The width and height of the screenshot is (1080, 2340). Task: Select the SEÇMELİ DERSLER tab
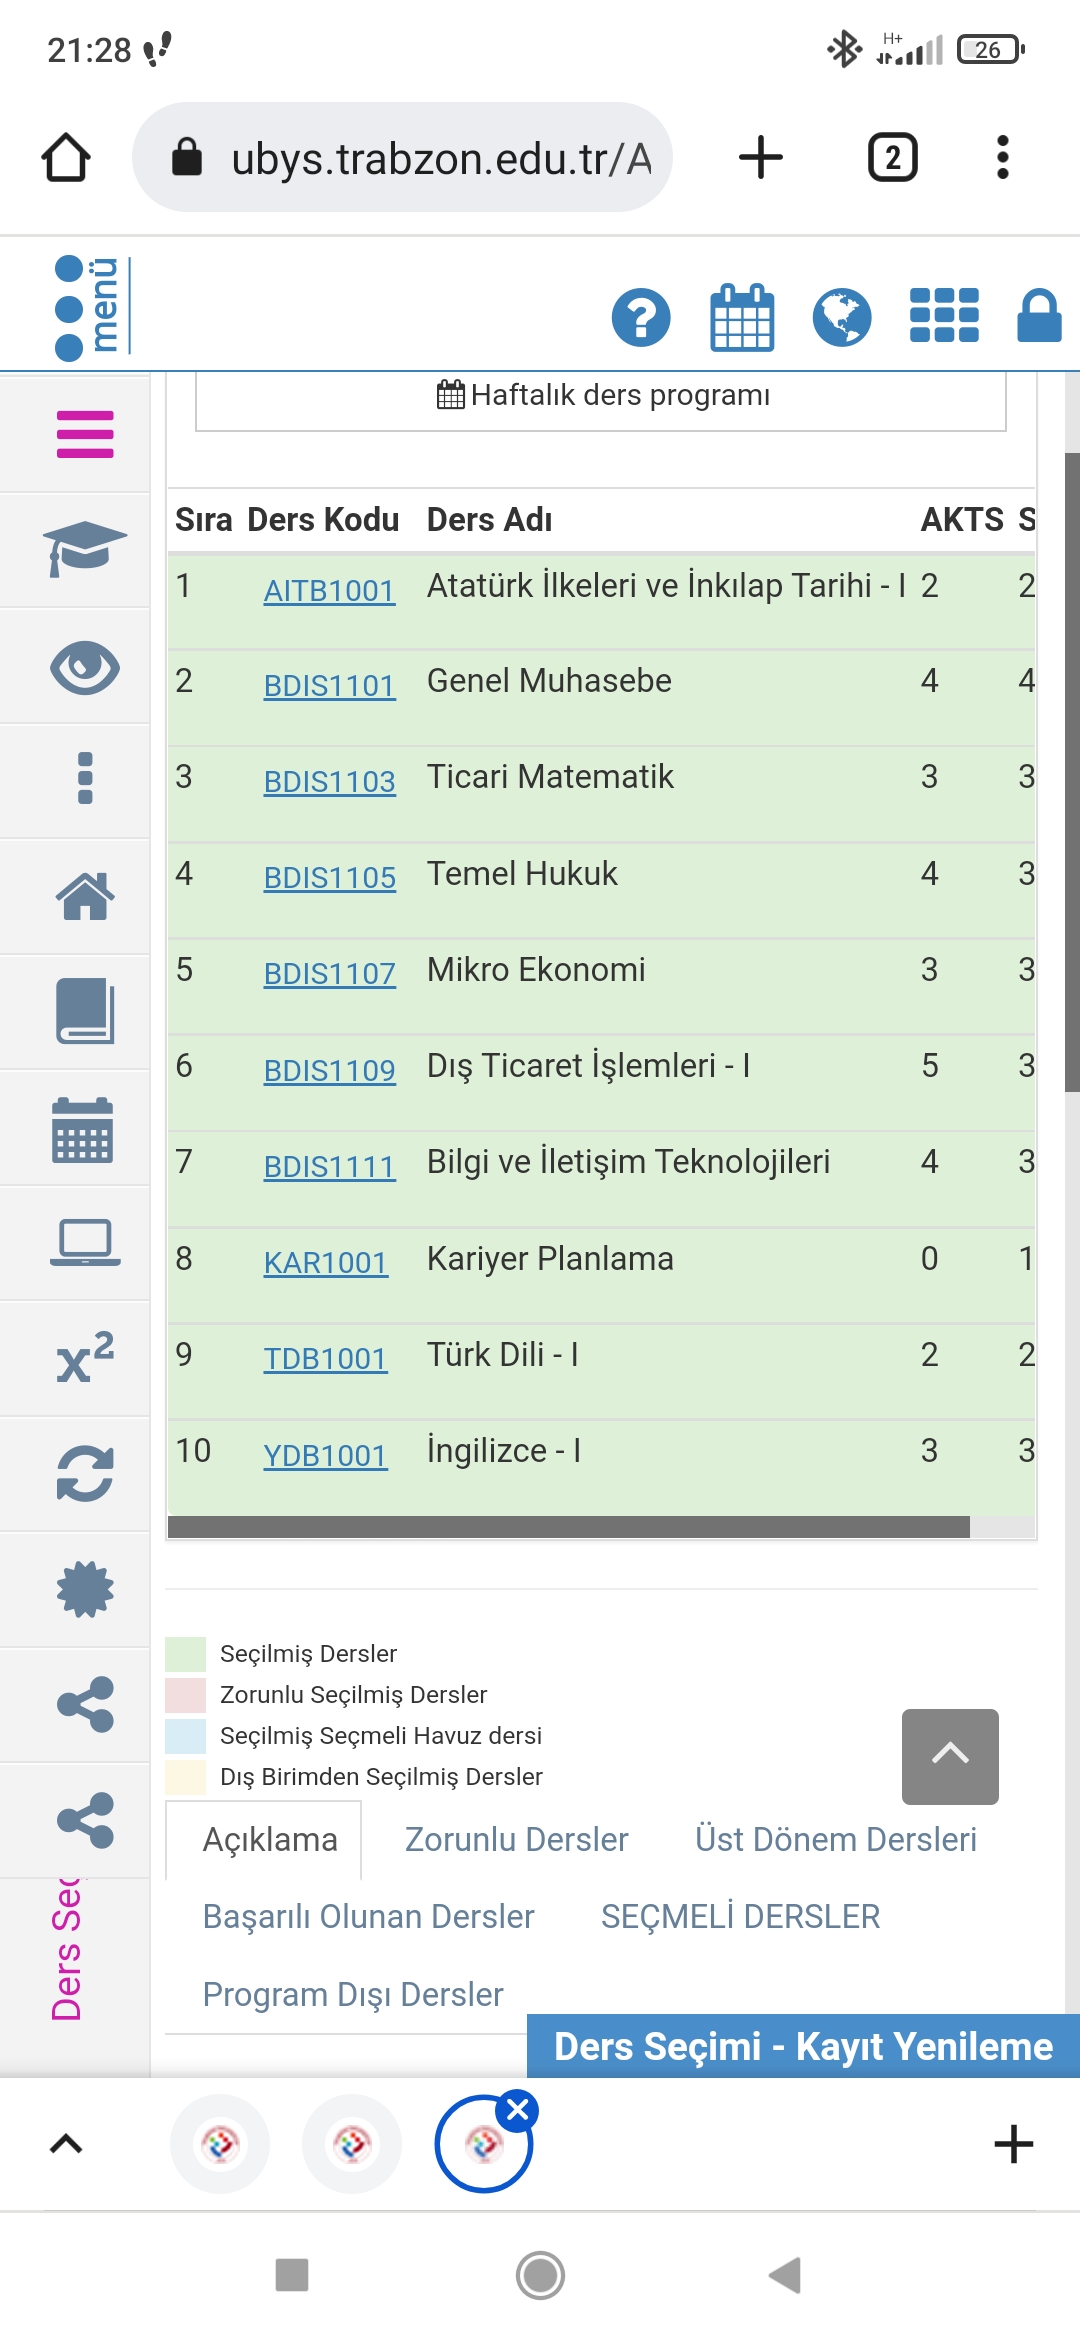(x=740, y=1916)
